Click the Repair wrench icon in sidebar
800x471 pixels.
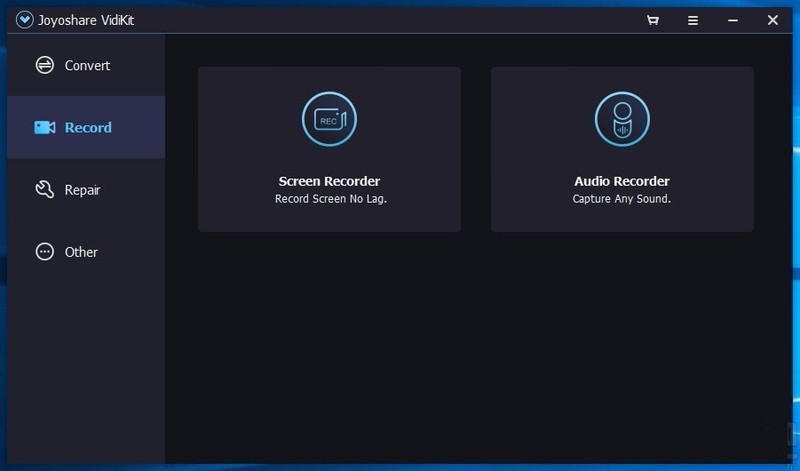click(x=45, y=190)
